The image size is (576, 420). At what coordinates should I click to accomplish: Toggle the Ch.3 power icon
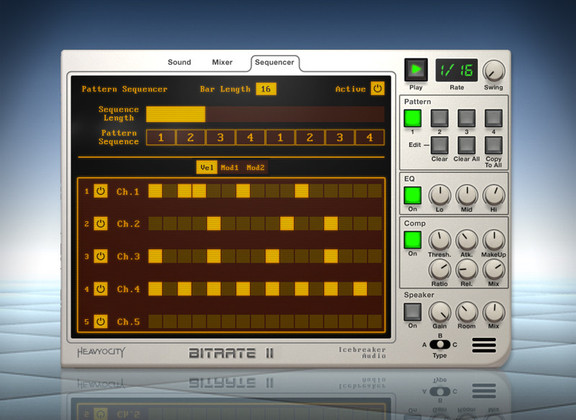[x=101, y=256]
